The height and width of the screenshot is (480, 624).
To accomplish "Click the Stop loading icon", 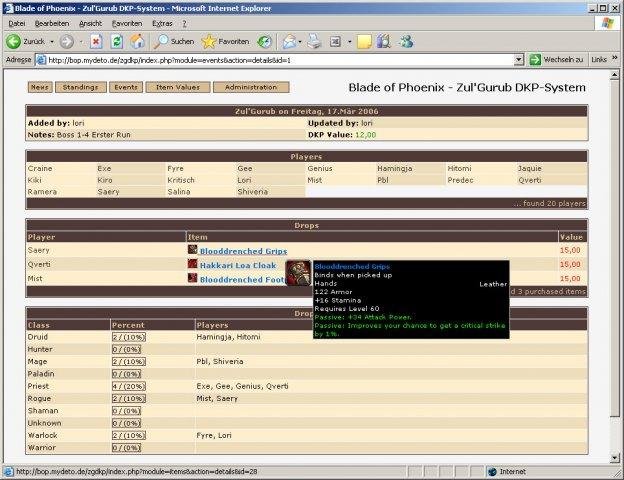I will pyautogui.click(x=96, y=42).
